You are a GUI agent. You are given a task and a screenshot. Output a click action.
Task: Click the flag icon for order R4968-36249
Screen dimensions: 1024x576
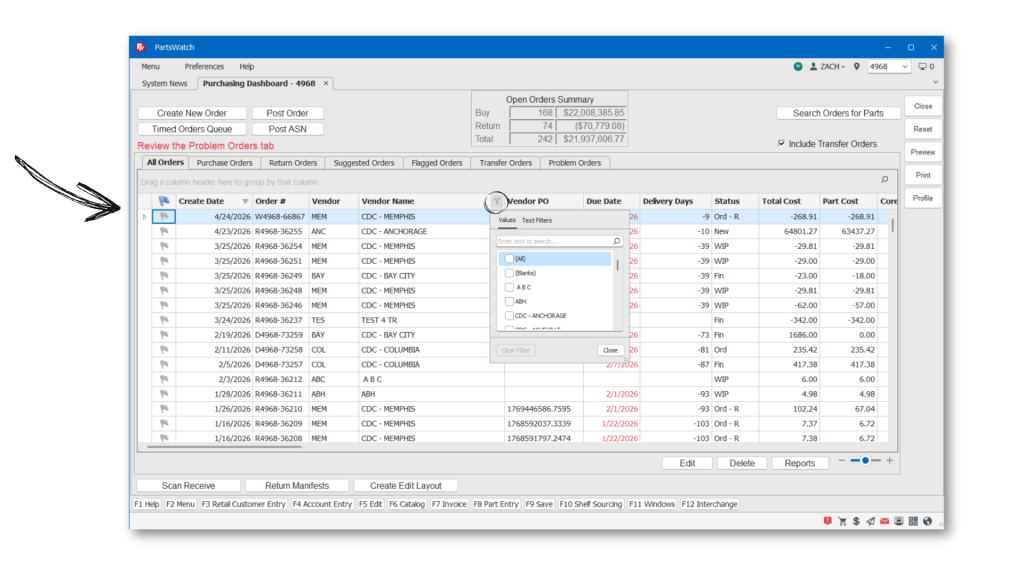coord(164,276)
